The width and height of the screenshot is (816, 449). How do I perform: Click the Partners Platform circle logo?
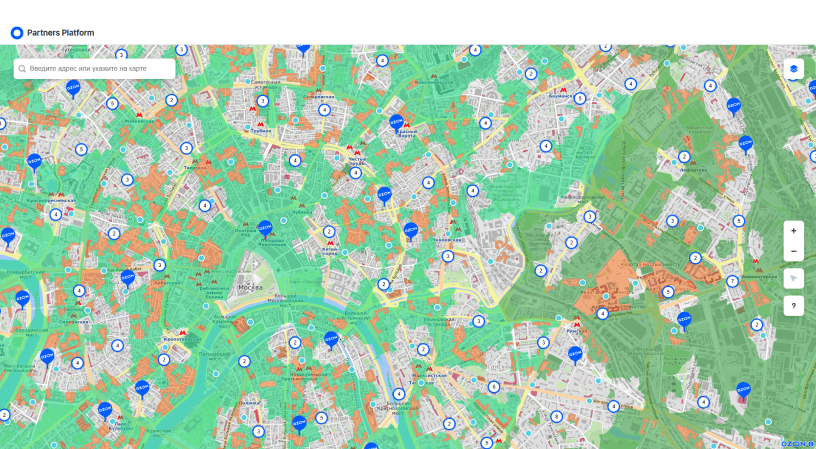click(x=17, y=33)
